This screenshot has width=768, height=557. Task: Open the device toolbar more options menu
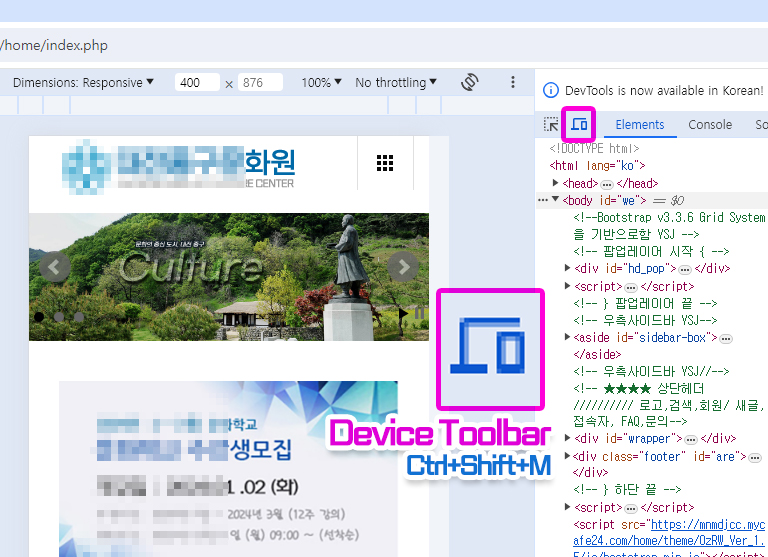(x=513, y=82)
